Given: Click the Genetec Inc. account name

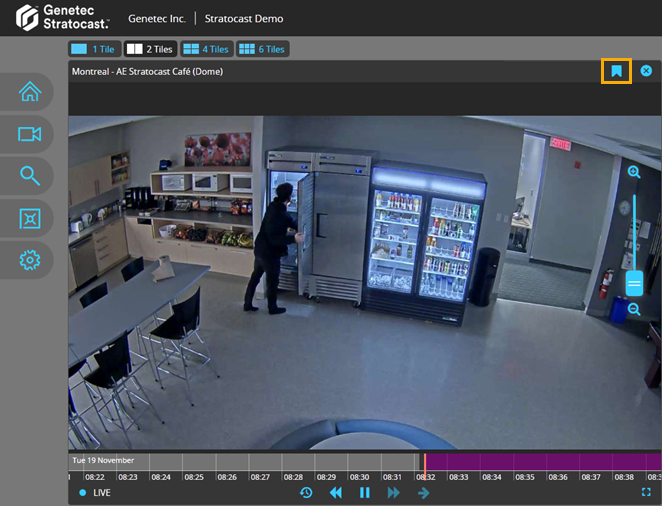Looking at the screenshot, I should (x=157, y=19).
